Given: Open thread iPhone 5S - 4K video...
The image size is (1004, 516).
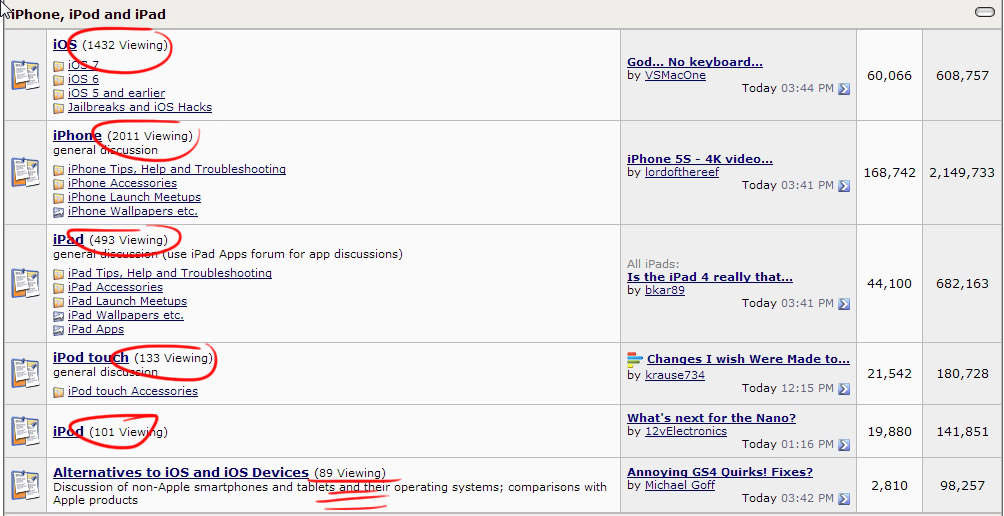Looking at the screenshot, I should click(x=700, y=159).
